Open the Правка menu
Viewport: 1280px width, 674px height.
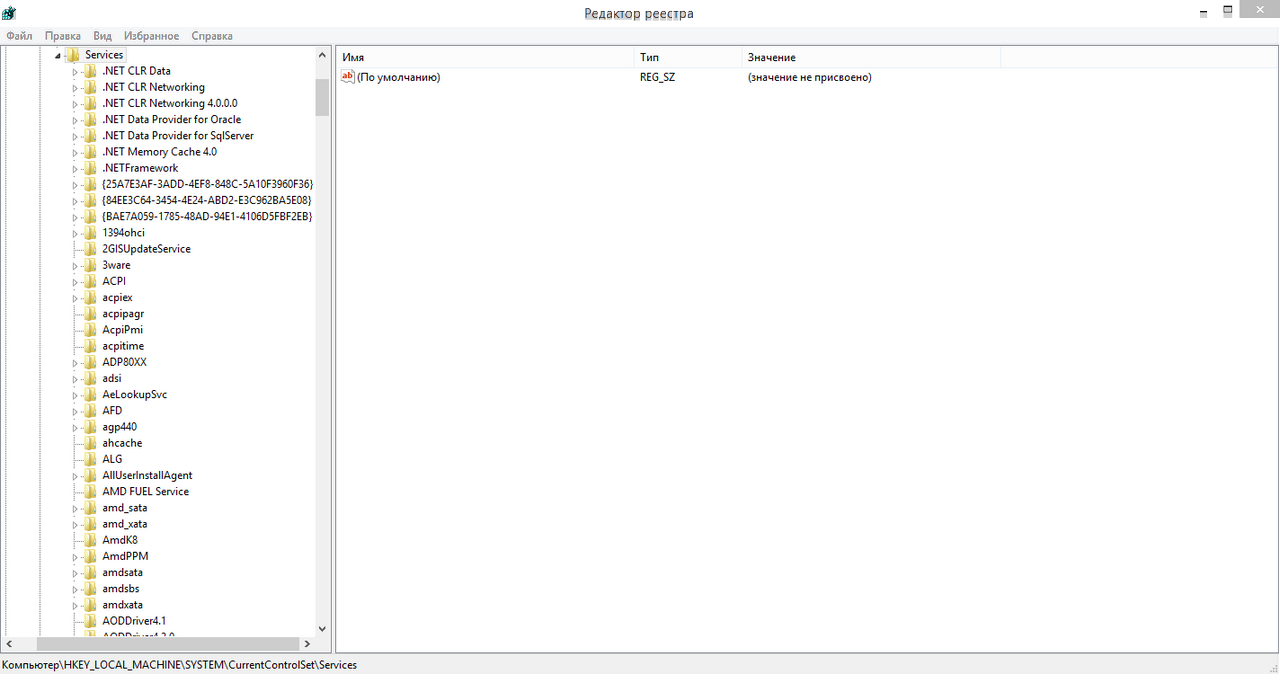(63, 36)
